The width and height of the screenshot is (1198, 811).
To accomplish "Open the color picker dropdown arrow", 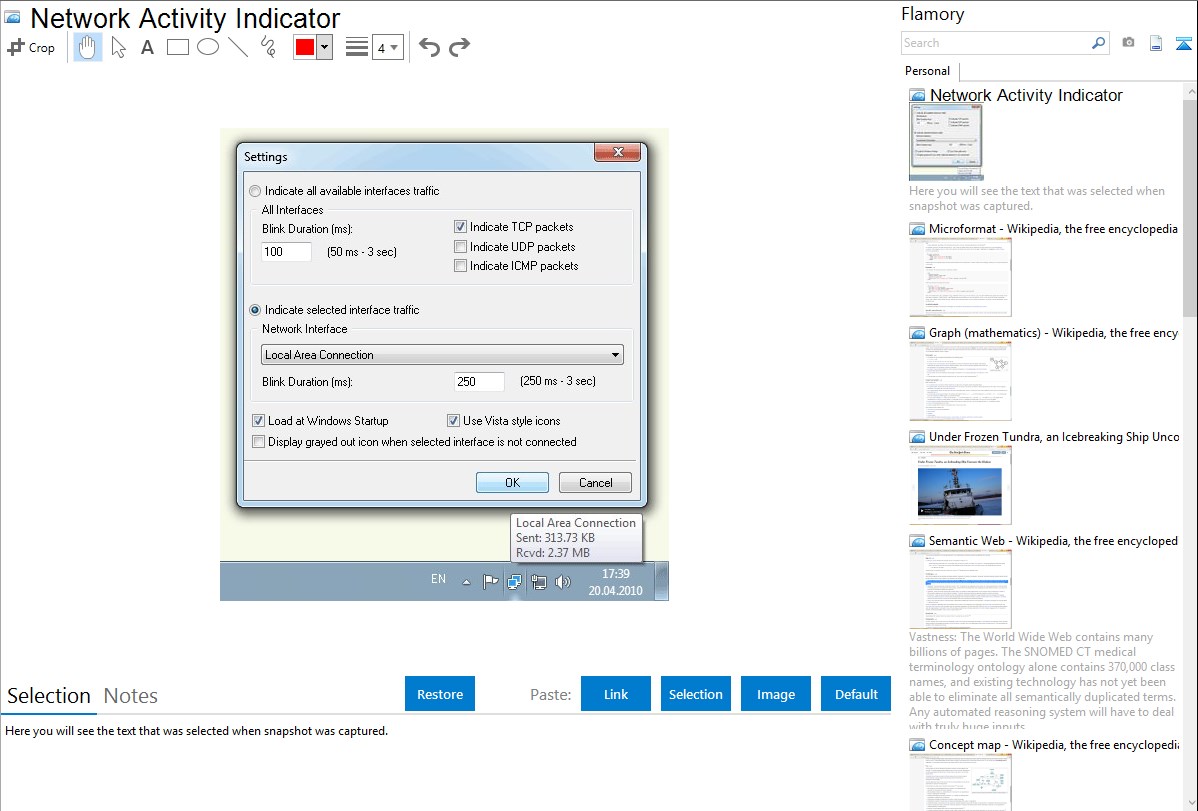I will pos(325,47).
